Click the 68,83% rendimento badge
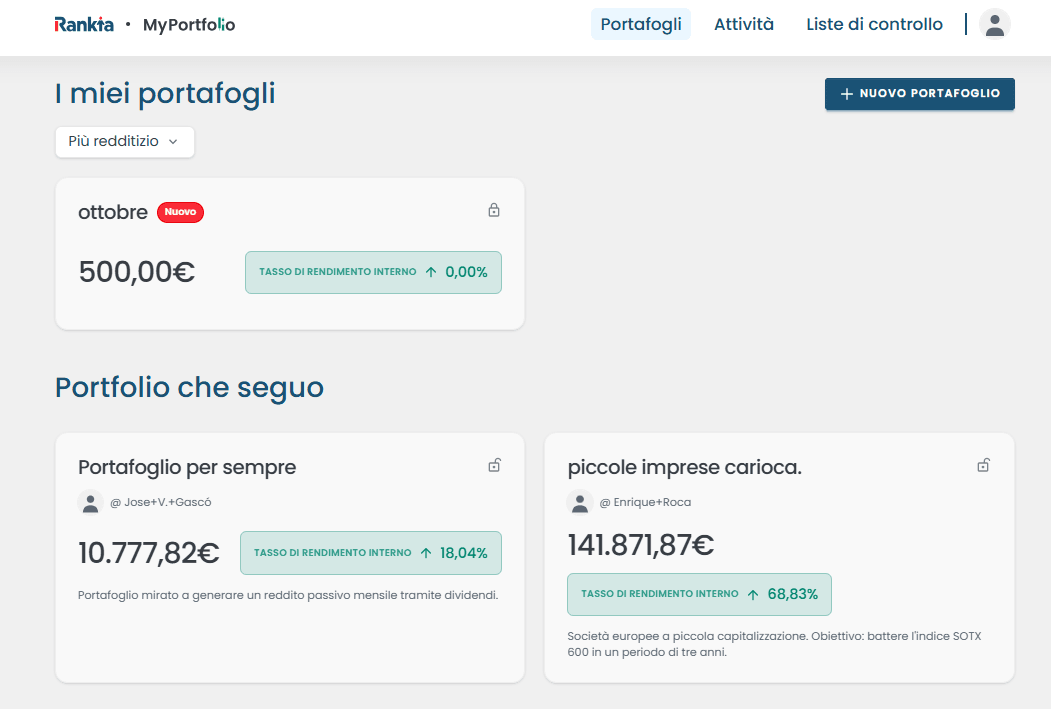The height and width of the screenshot is (709, 1051). [698, 593]
